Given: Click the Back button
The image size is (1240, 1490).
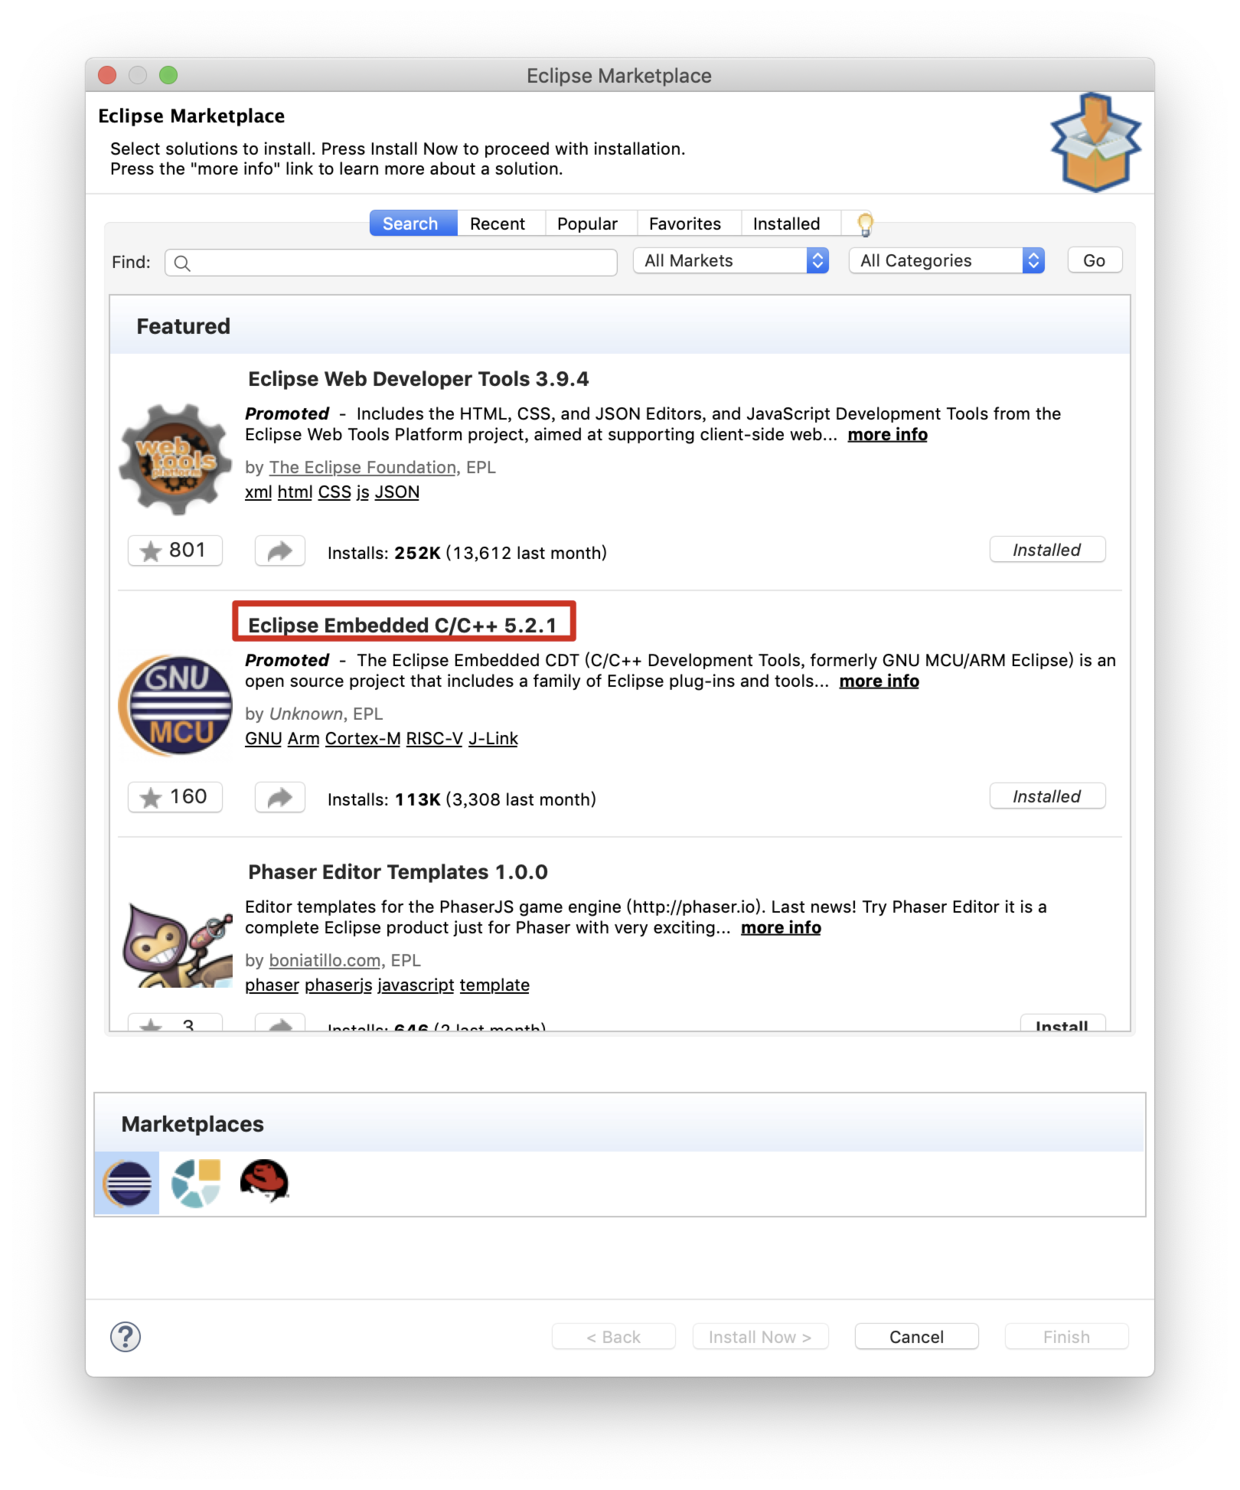Looking at the screenshot, I should [614, 1337].
